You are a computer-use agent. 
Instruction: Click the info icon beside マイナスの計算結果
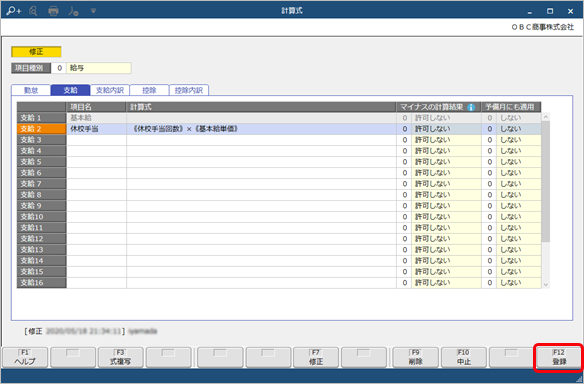[471, 107]
